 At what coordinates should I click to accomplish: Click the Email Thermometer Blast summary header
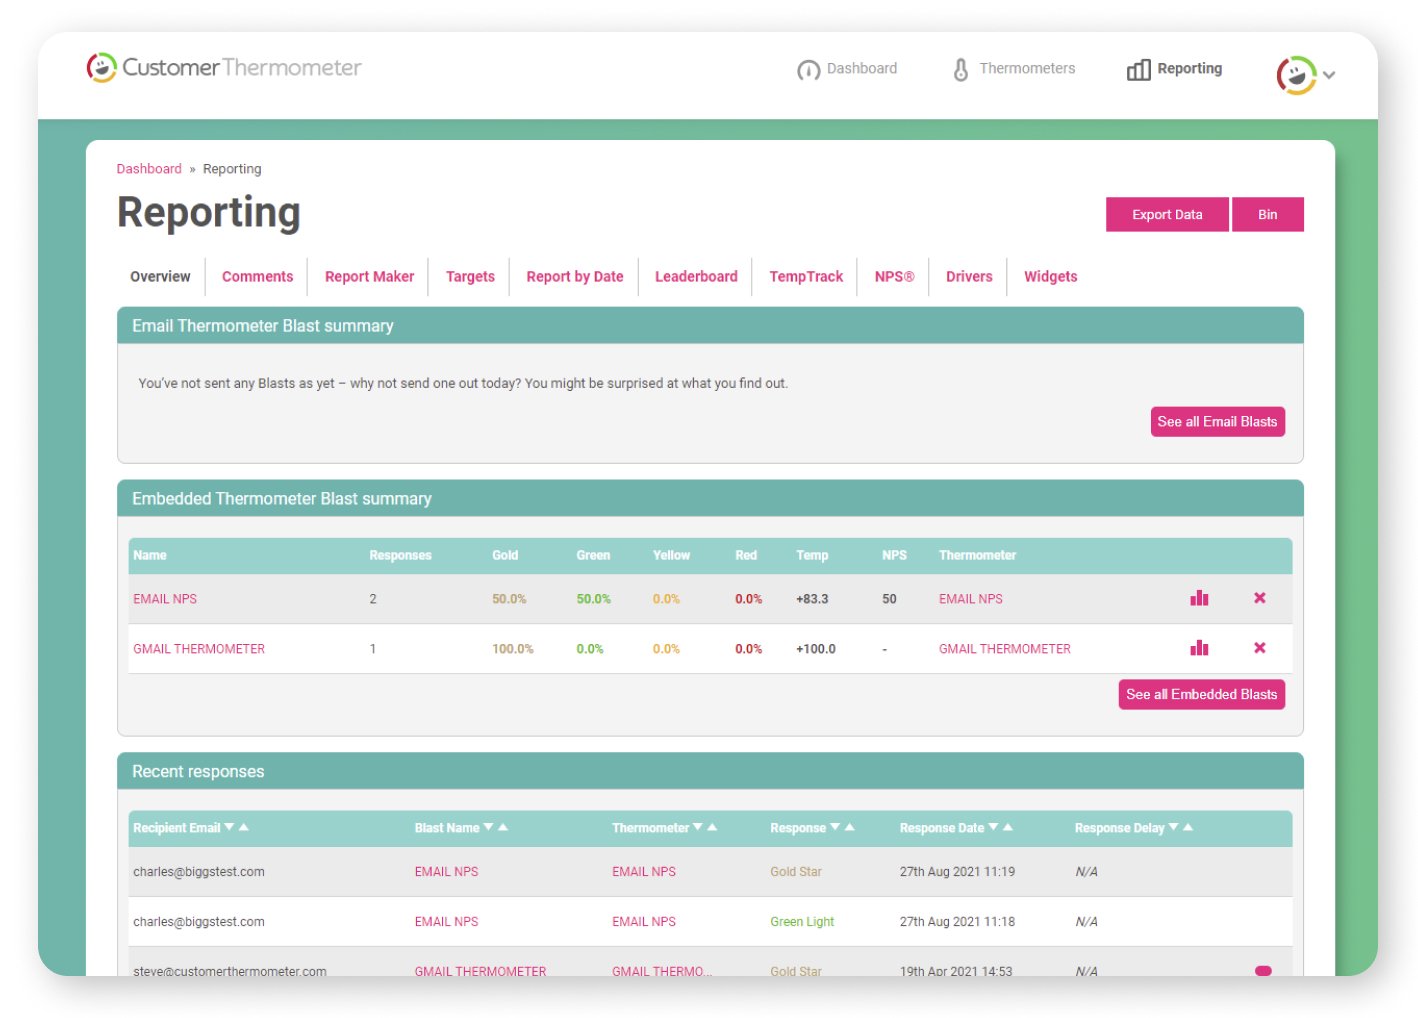coord(710,326)
